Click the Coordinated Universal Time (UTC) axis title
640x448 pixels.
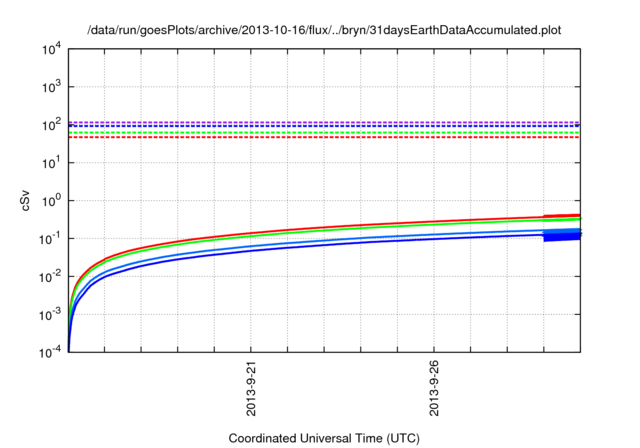[x=324, y=438]
